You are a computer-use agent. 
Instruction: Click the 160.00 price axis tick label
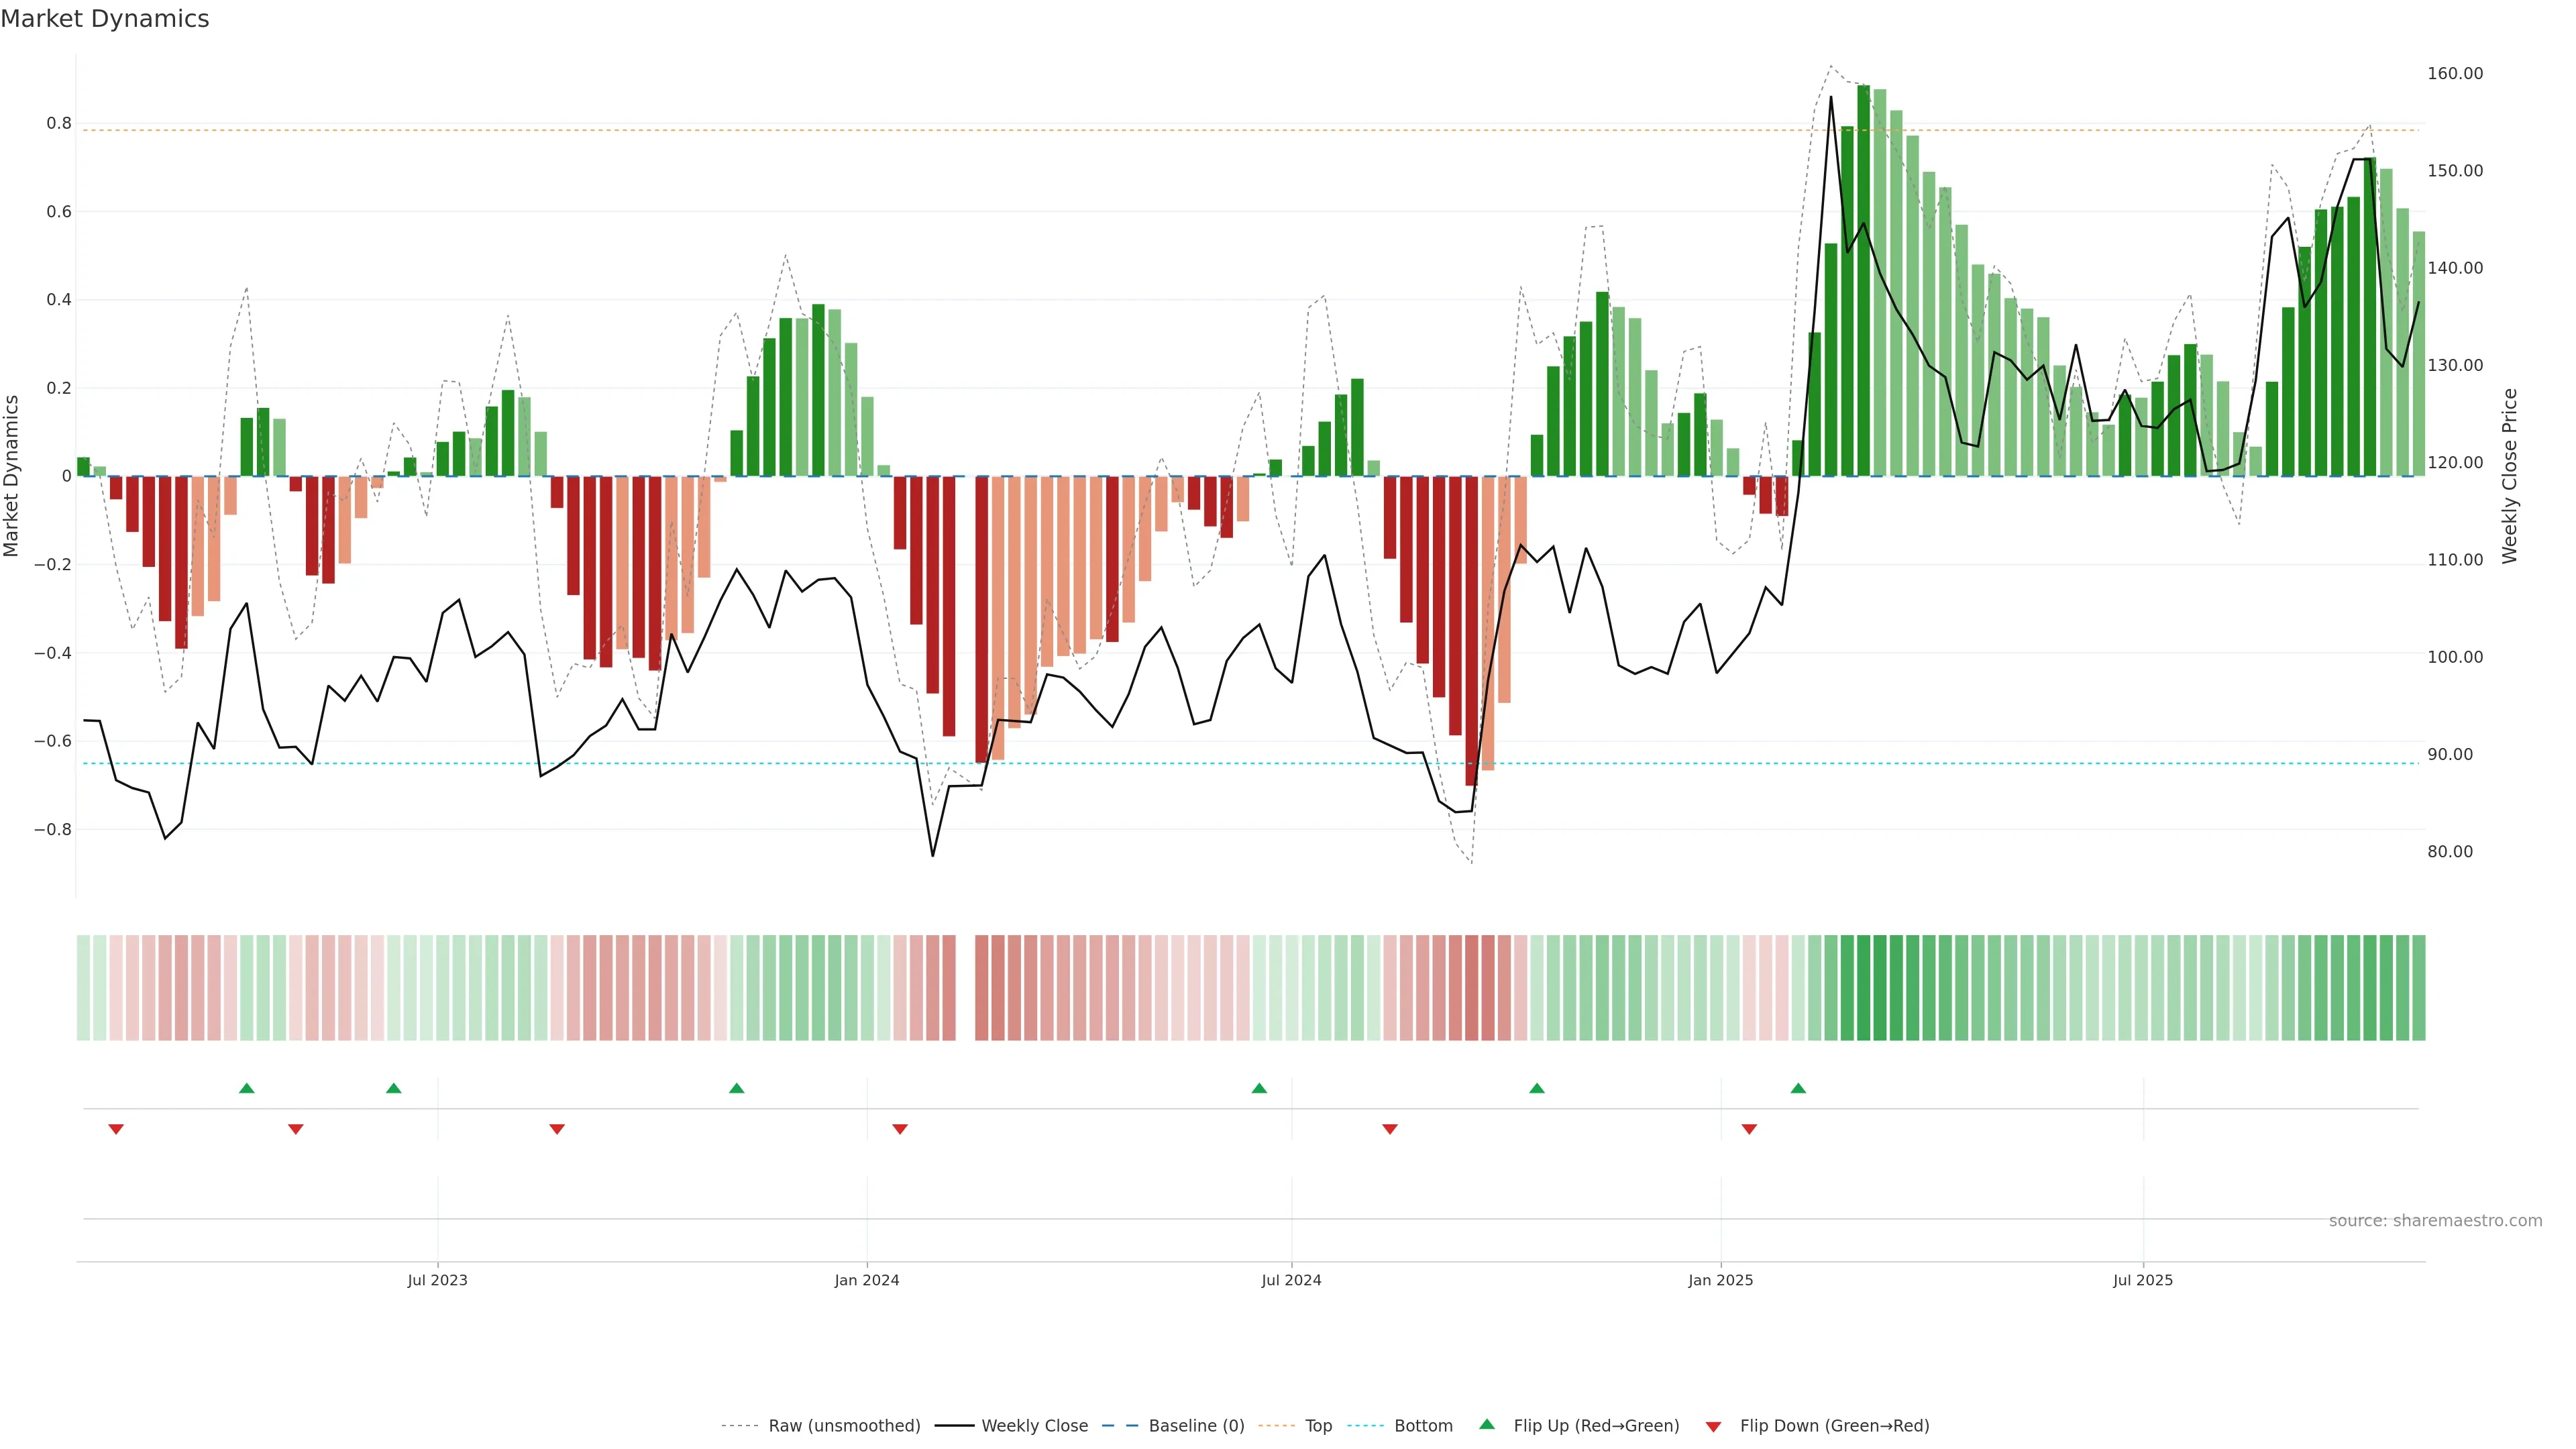[2455, 74]
